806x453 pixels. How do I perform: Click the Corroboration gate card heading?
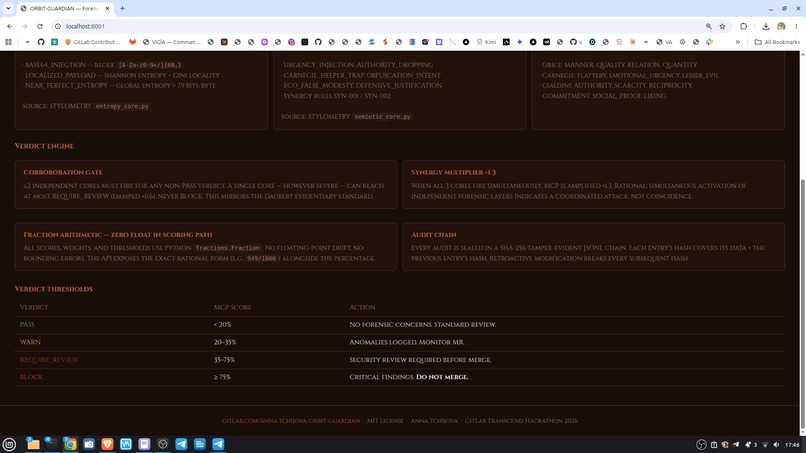(x=63, y=172)
